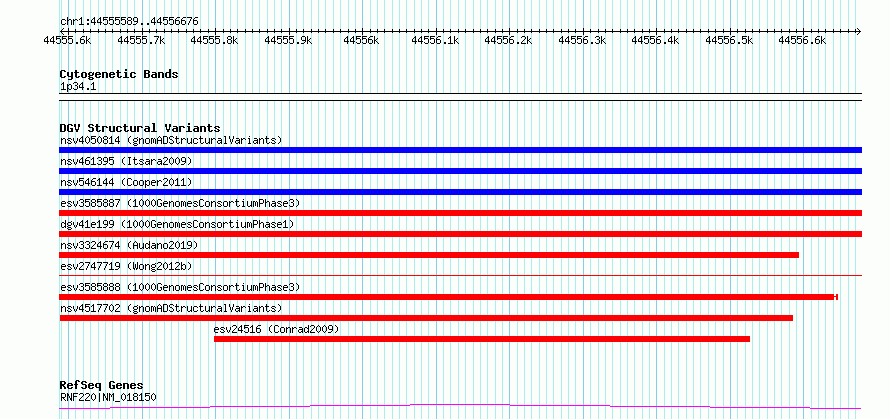890x419 pixels.
Task: Select the blue bar under nsv4050814
Action: 460,150
